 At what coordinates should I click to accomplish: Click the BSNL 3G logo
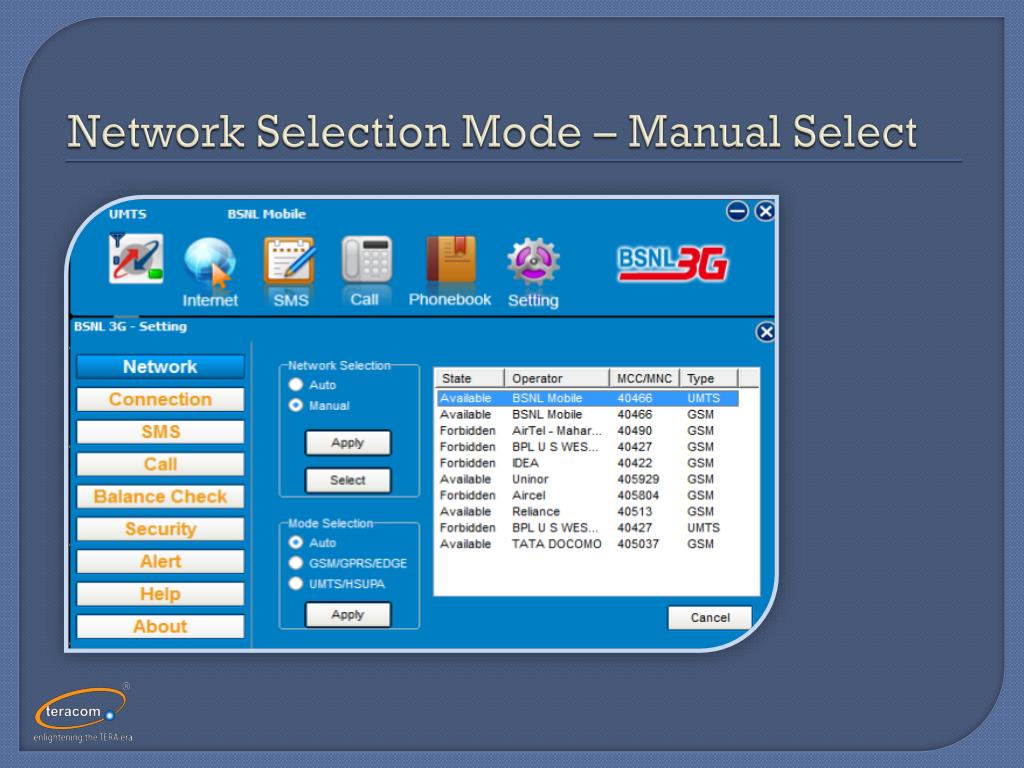pyautogui.click(x=673, y=263)
